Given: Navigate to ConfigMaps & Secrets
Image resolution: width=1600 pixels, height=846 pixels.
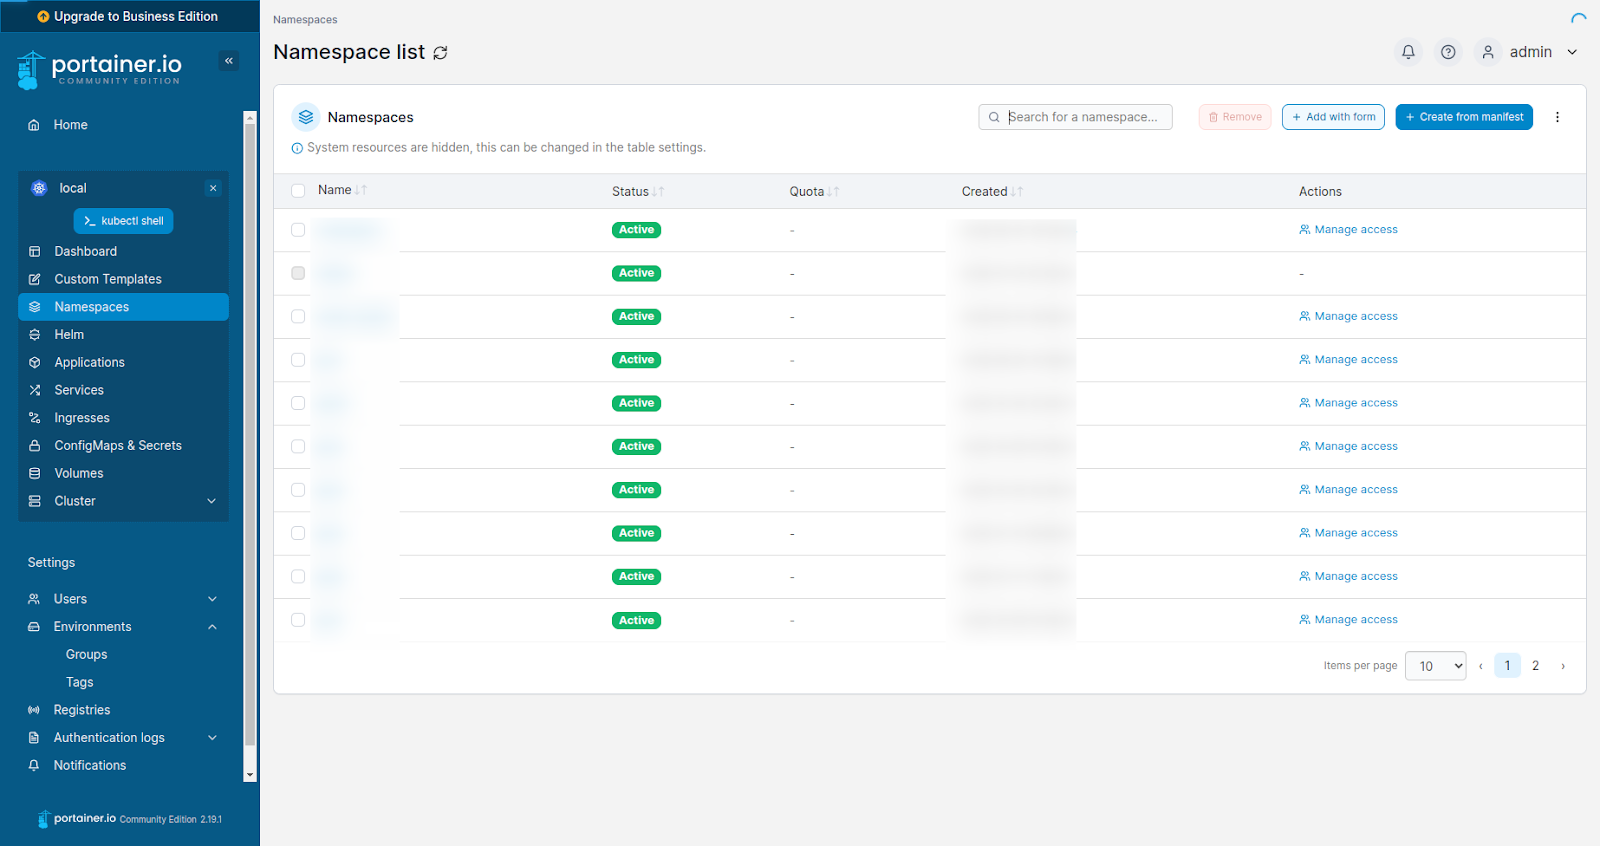Looking at the screenshot, I should coord(117,446).
